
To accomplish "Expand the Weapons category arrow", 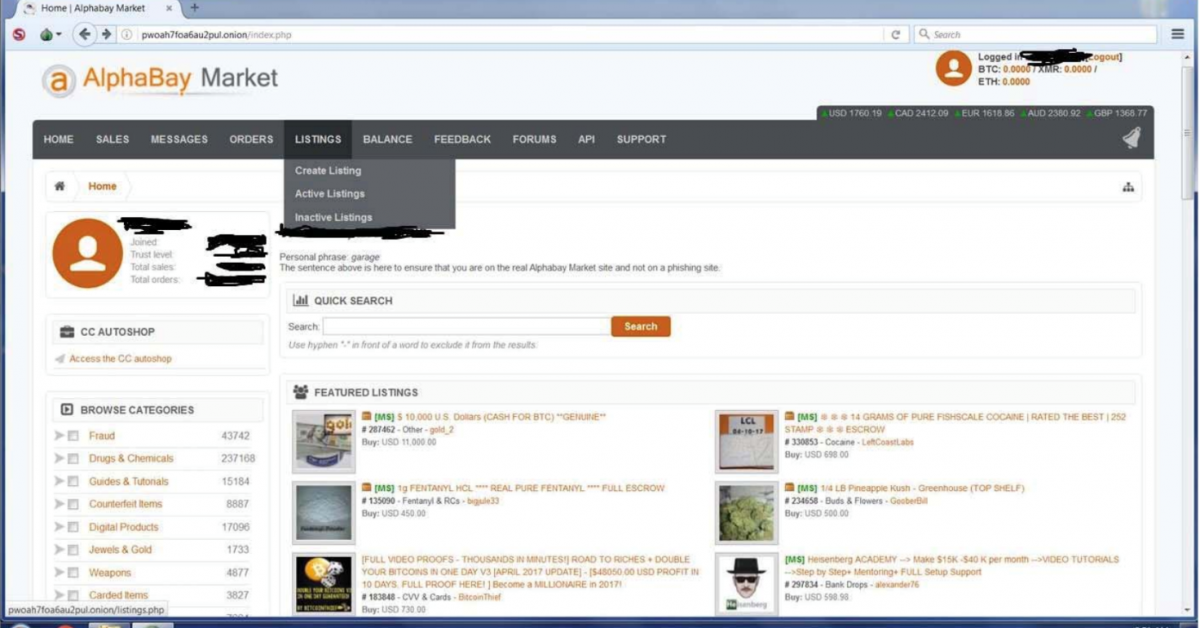I will tap(59, 573).
